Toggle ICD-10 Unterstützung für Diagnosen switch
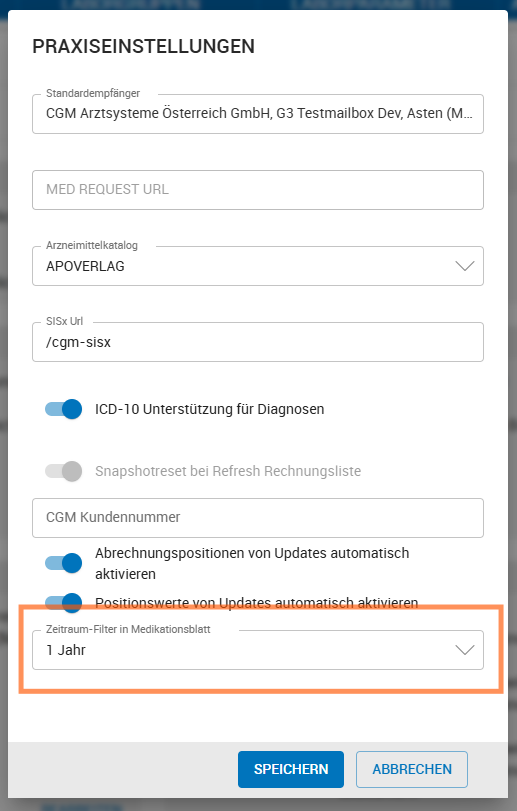 [x=64, y=409]
